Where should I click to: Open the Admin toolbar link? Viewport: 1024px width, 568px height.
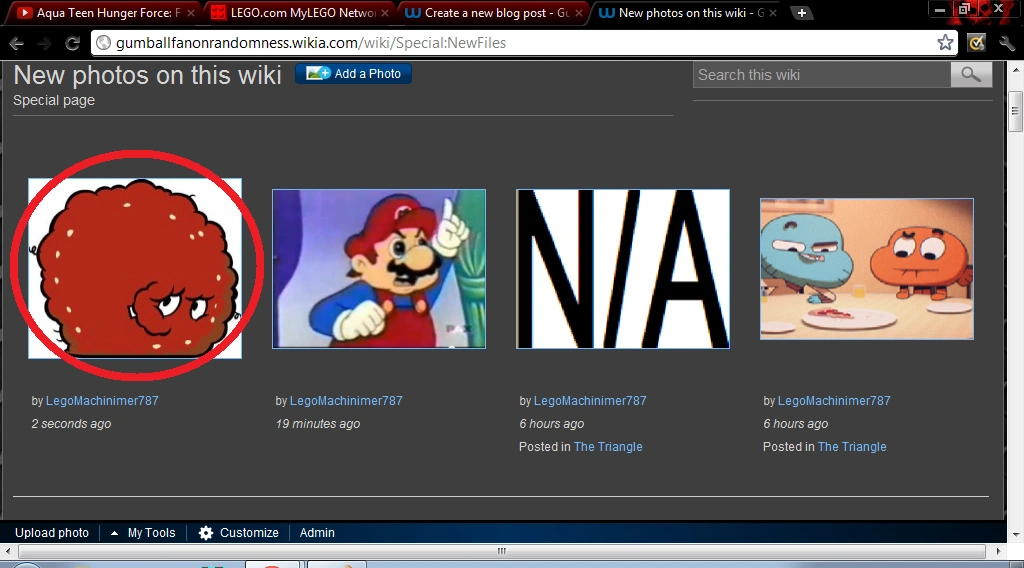(317, 533)
